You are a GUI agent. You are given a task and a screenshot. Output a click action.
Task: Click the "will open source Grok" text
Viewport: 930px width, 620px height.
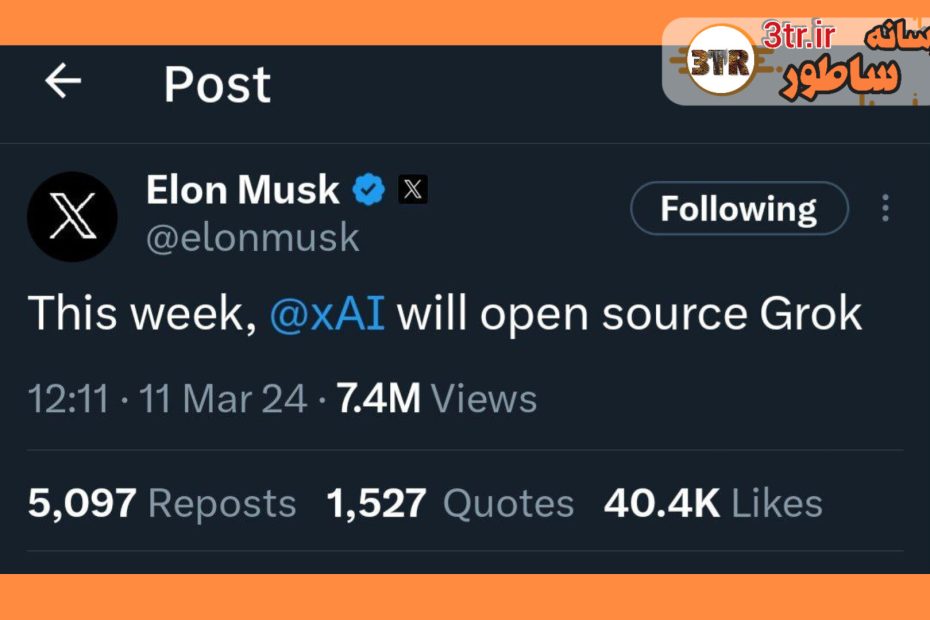[x=629, y=314]
